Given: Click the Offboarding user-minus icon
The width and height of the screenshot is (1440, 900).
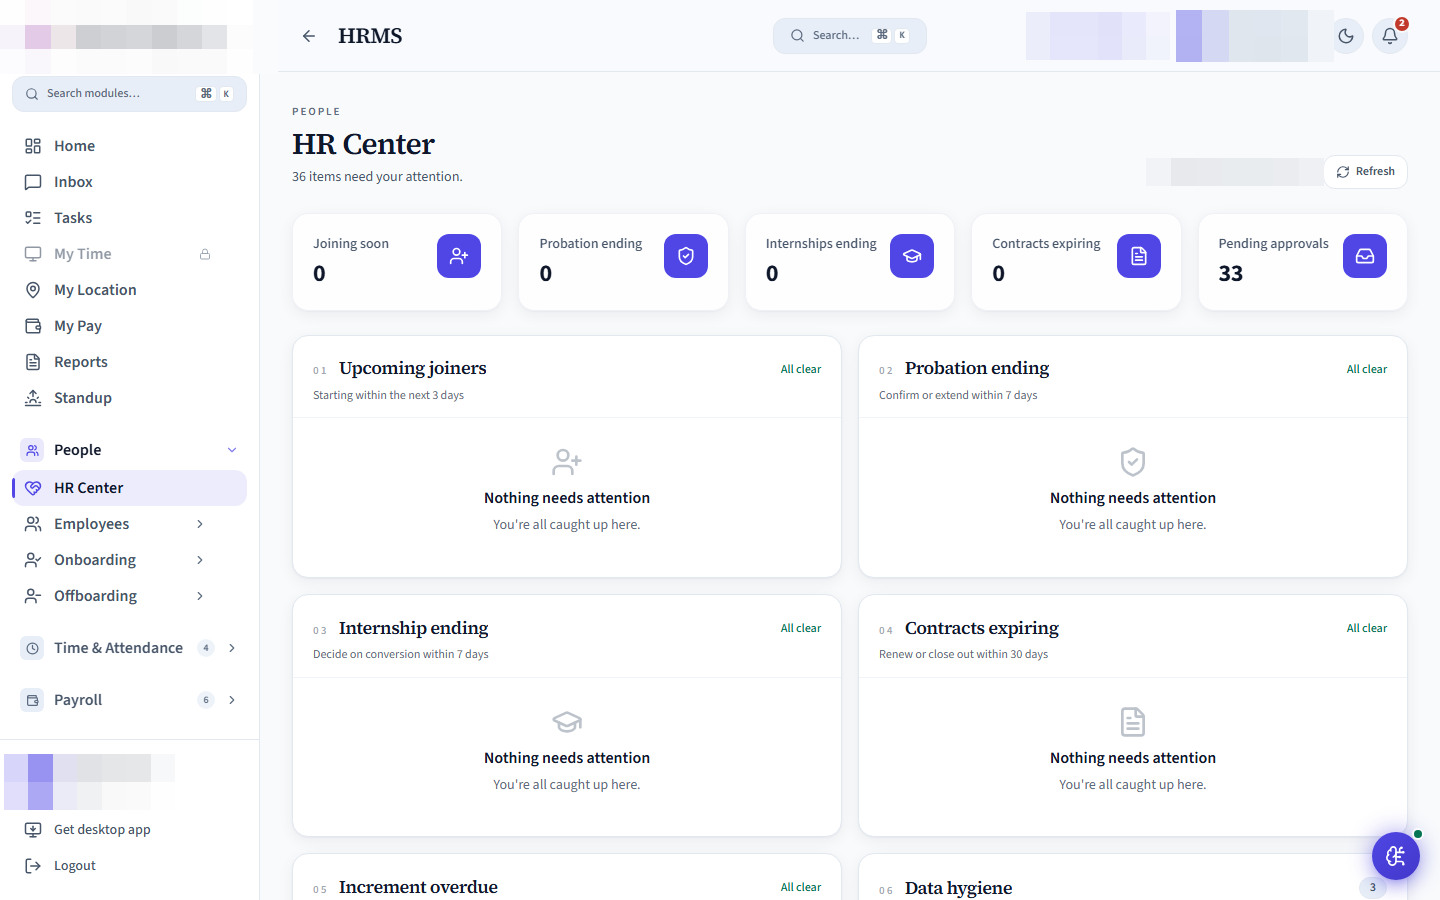Looking at the screenshot, I should [33, 596].
